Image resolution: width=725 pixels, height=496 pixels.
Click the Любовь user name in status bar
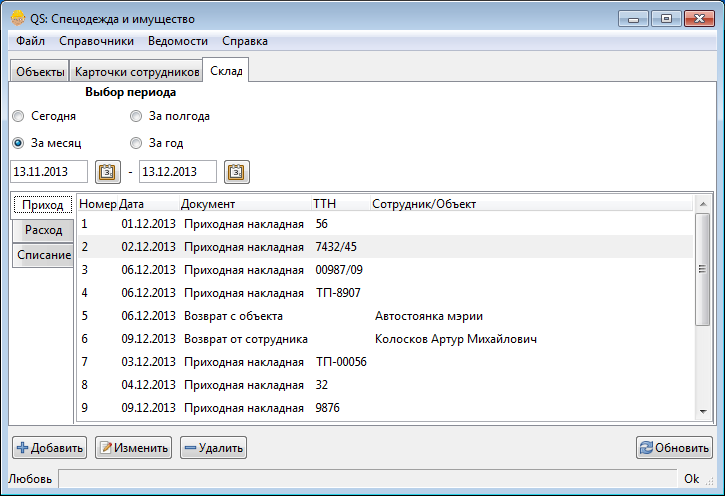click(x=30, y=479)
